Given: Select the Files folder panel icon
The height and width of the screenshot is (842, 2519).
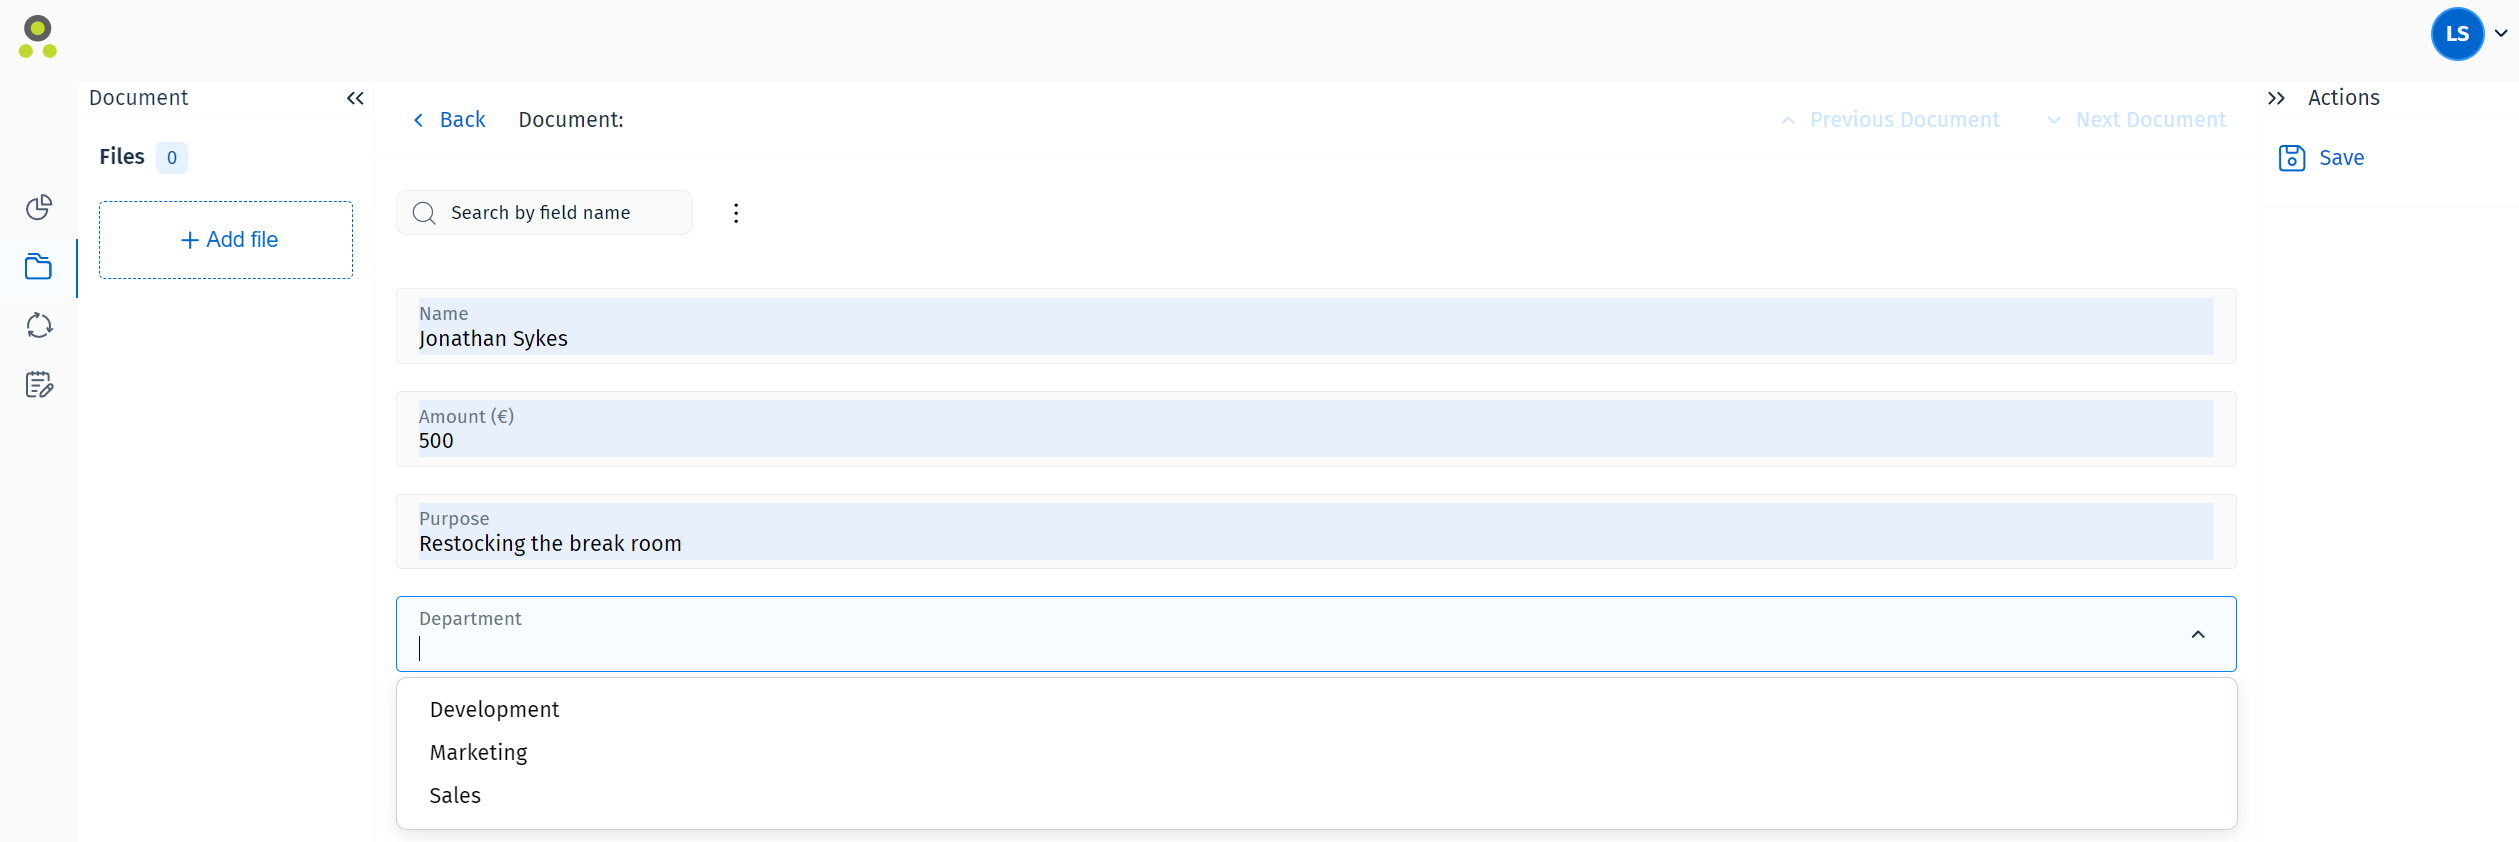Looking at the screenshot, I should [39, 266].
